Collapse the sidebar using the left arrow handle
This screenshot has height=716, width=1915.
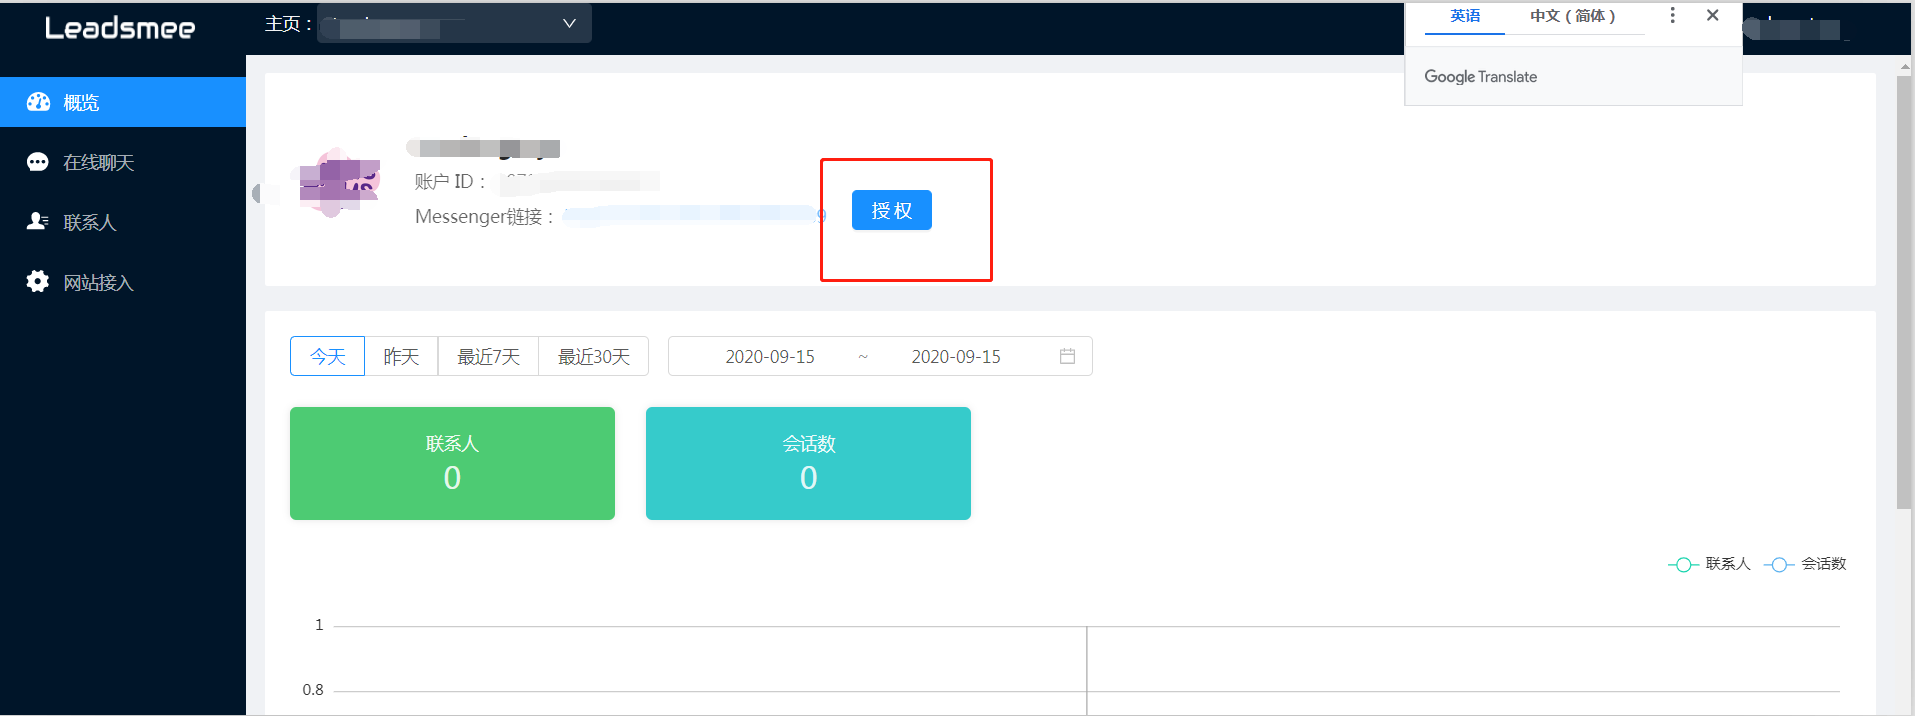pyautogui.click(x=258, y=193)
